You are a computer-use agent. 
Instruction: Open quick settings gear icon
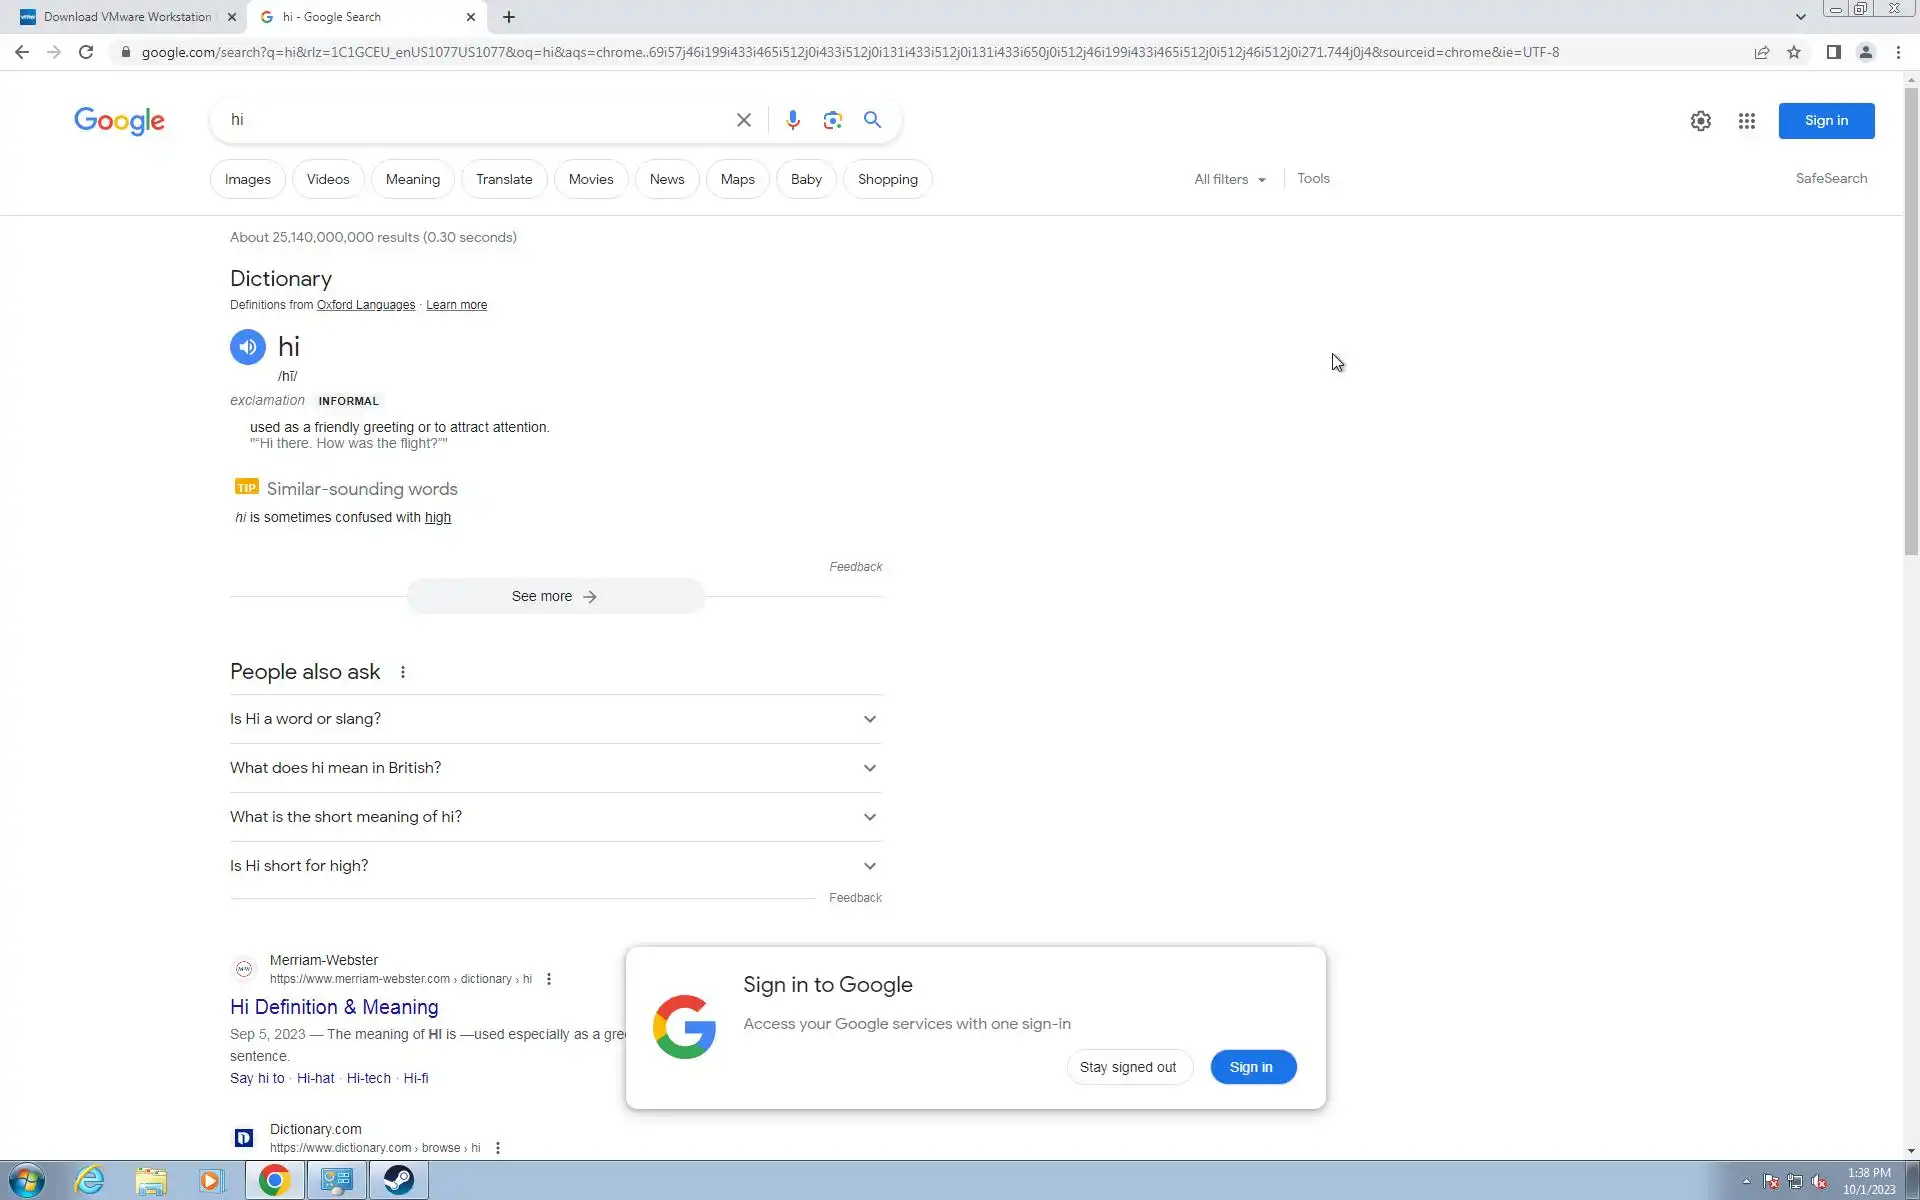tap(1700, 121)
